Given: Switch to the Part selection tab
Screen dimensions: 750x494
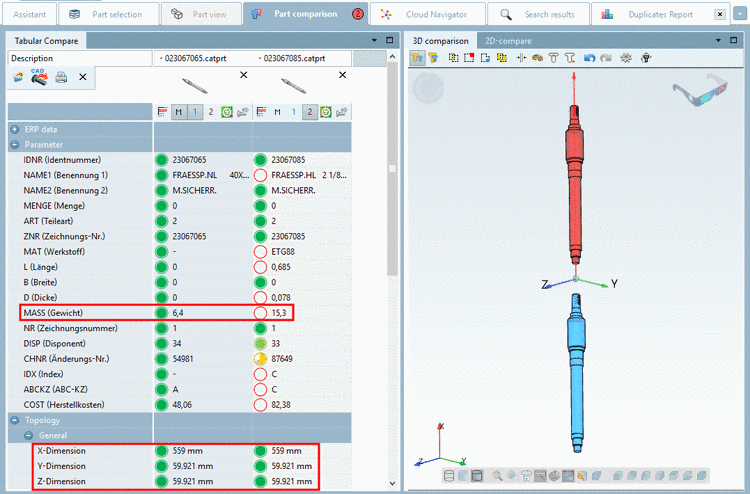Looking at the screenshot, I should pyautogui.click(x=109, y=14).
